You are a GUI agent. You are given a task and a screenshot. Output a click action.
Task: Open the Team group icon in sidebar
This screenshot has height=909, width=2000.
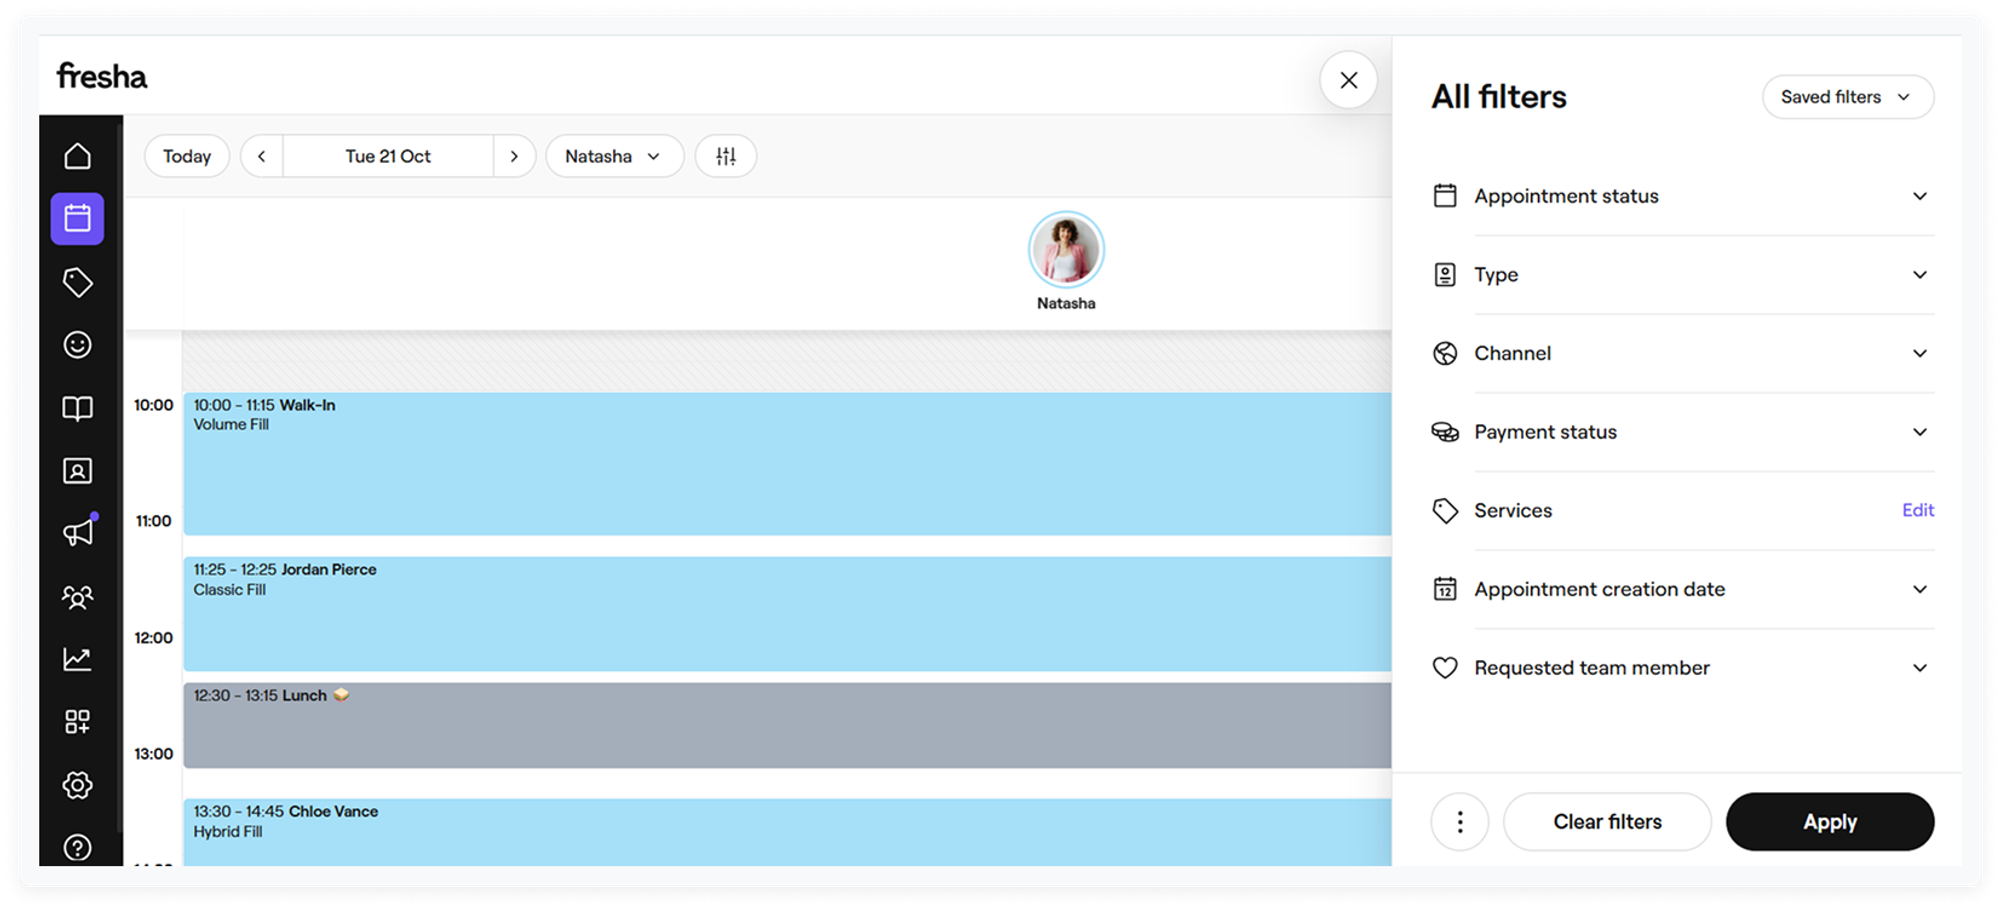click(x=77, y=597)
